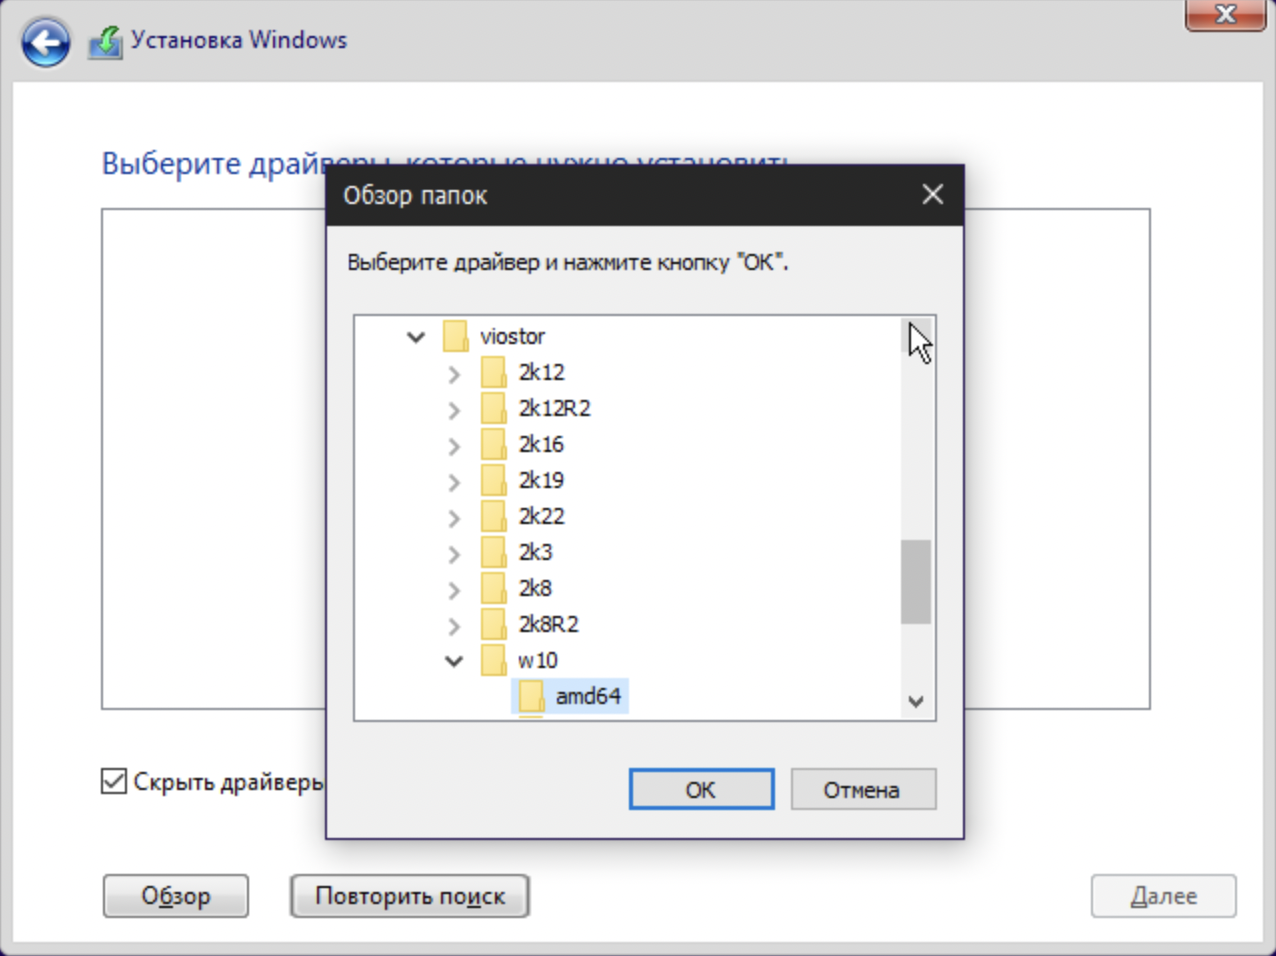Expand the 2k8R2 folder node
The height and width of the screenshot is (956, 1276).
pyautogui.click(x=454, y=626)
